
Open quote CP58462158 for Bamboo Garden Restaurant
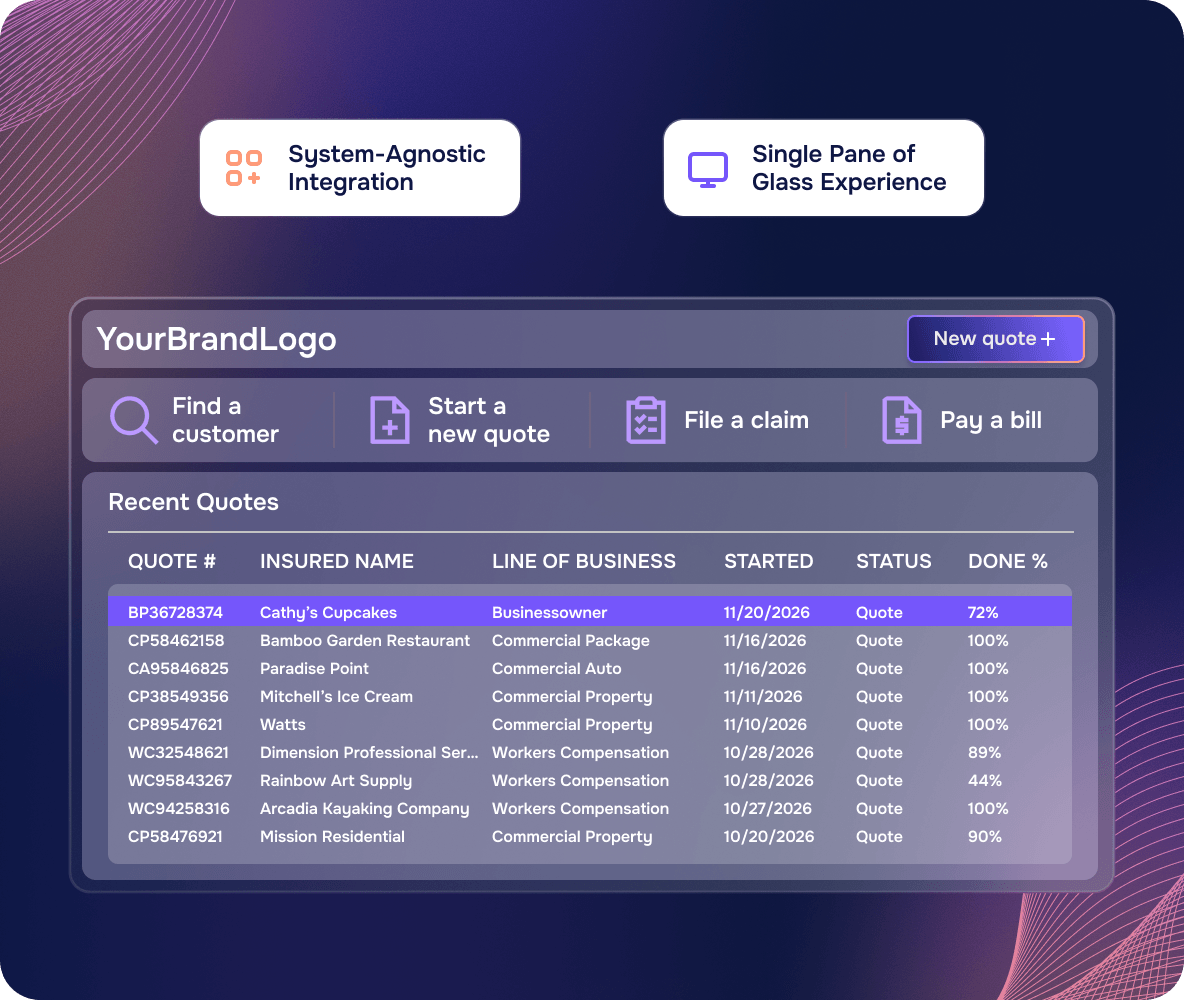tap(590, 640)
